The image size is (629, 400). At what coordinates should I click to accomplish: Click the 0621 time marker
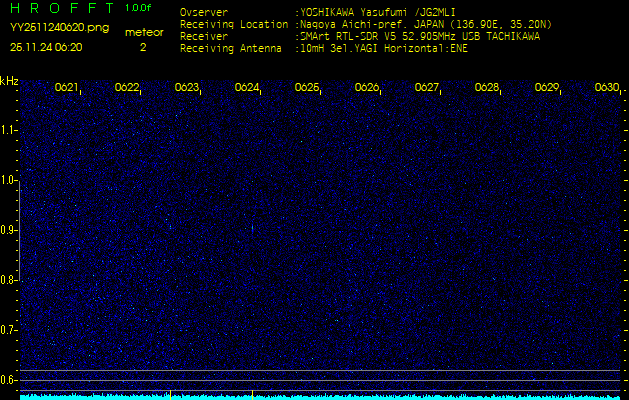pos(66,87)
